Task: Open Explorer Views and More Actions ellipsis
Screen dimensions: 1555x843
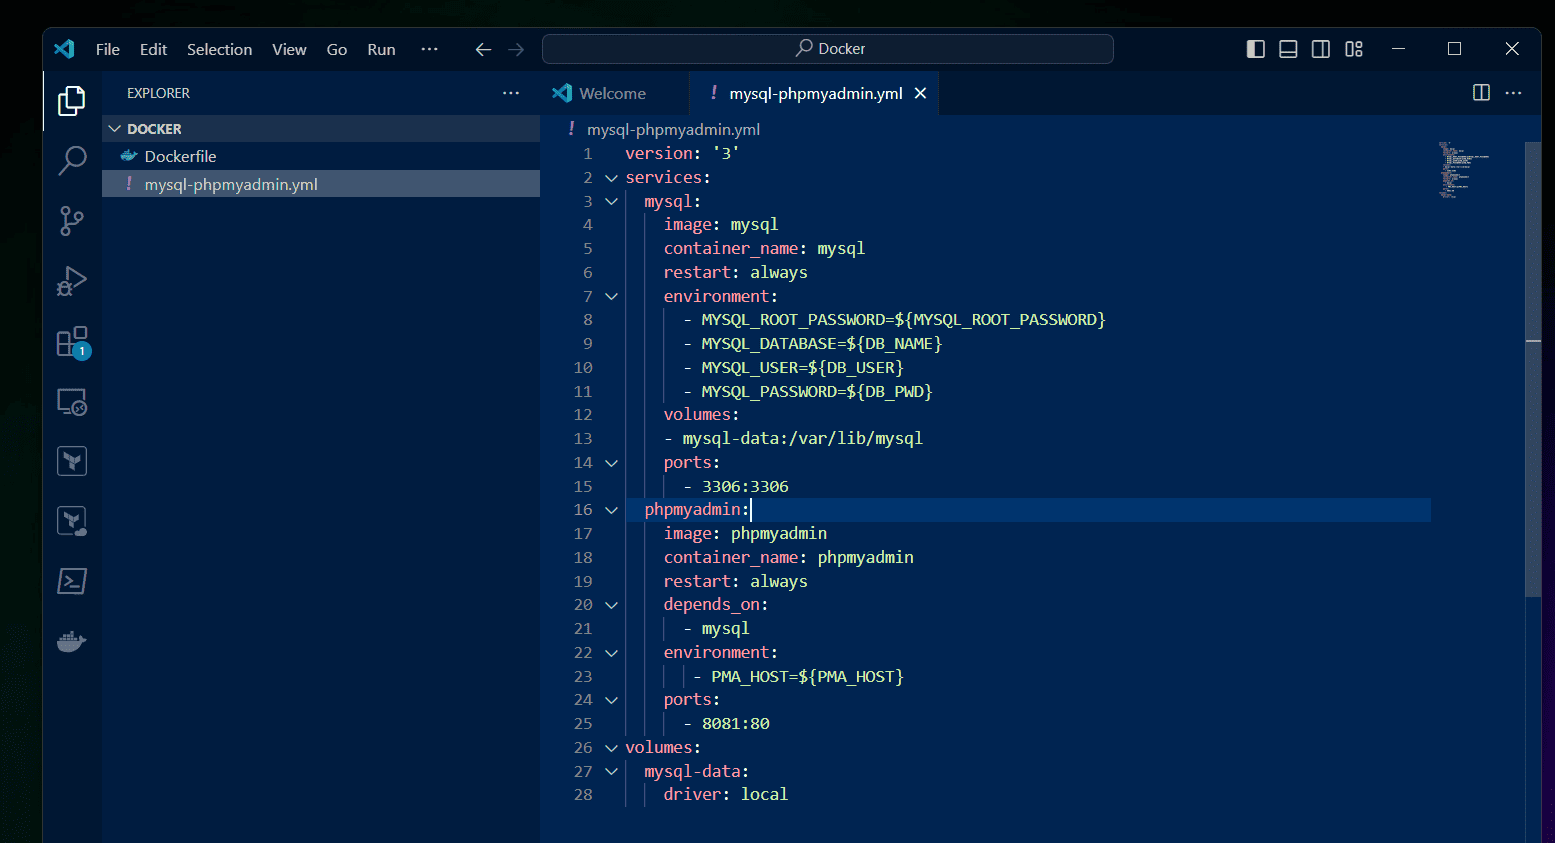Action: tap(511, 93)
